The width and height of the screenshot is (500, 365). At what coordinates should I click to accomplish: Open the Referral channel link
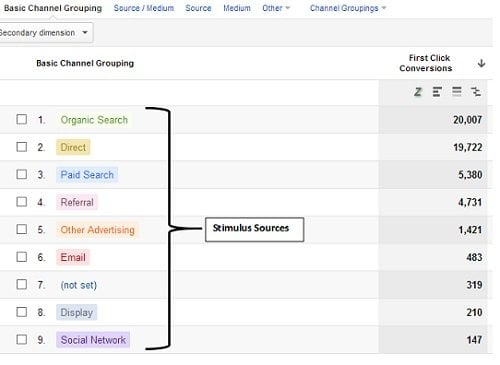tap(77, 202)
